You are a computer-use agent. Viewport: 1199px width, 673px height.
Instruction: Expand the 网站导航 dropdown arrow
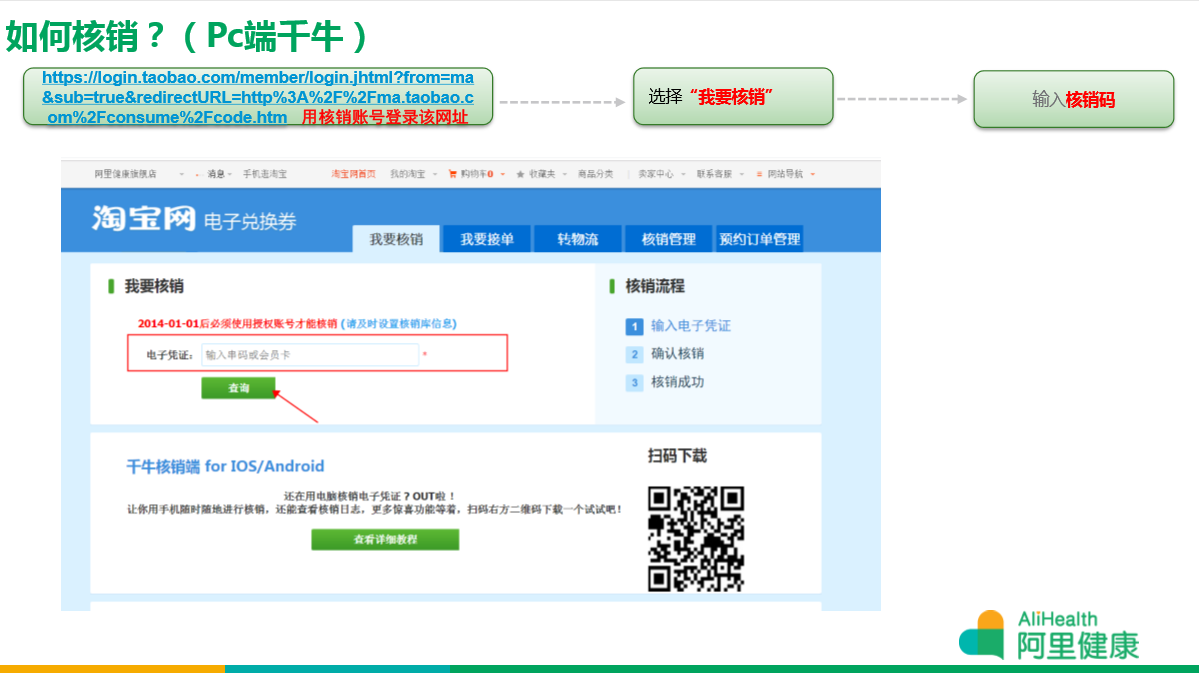click(x=812, y=174)
